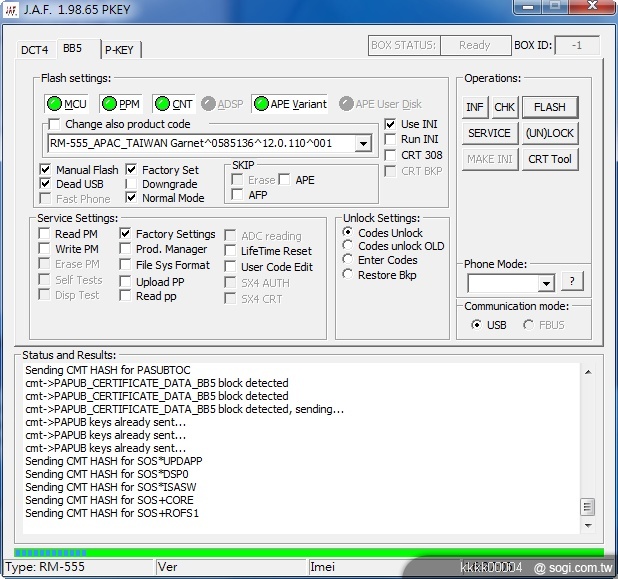Click the Ready box status field
The height and width of the screenshot is (579, 618).
(475, 45)
